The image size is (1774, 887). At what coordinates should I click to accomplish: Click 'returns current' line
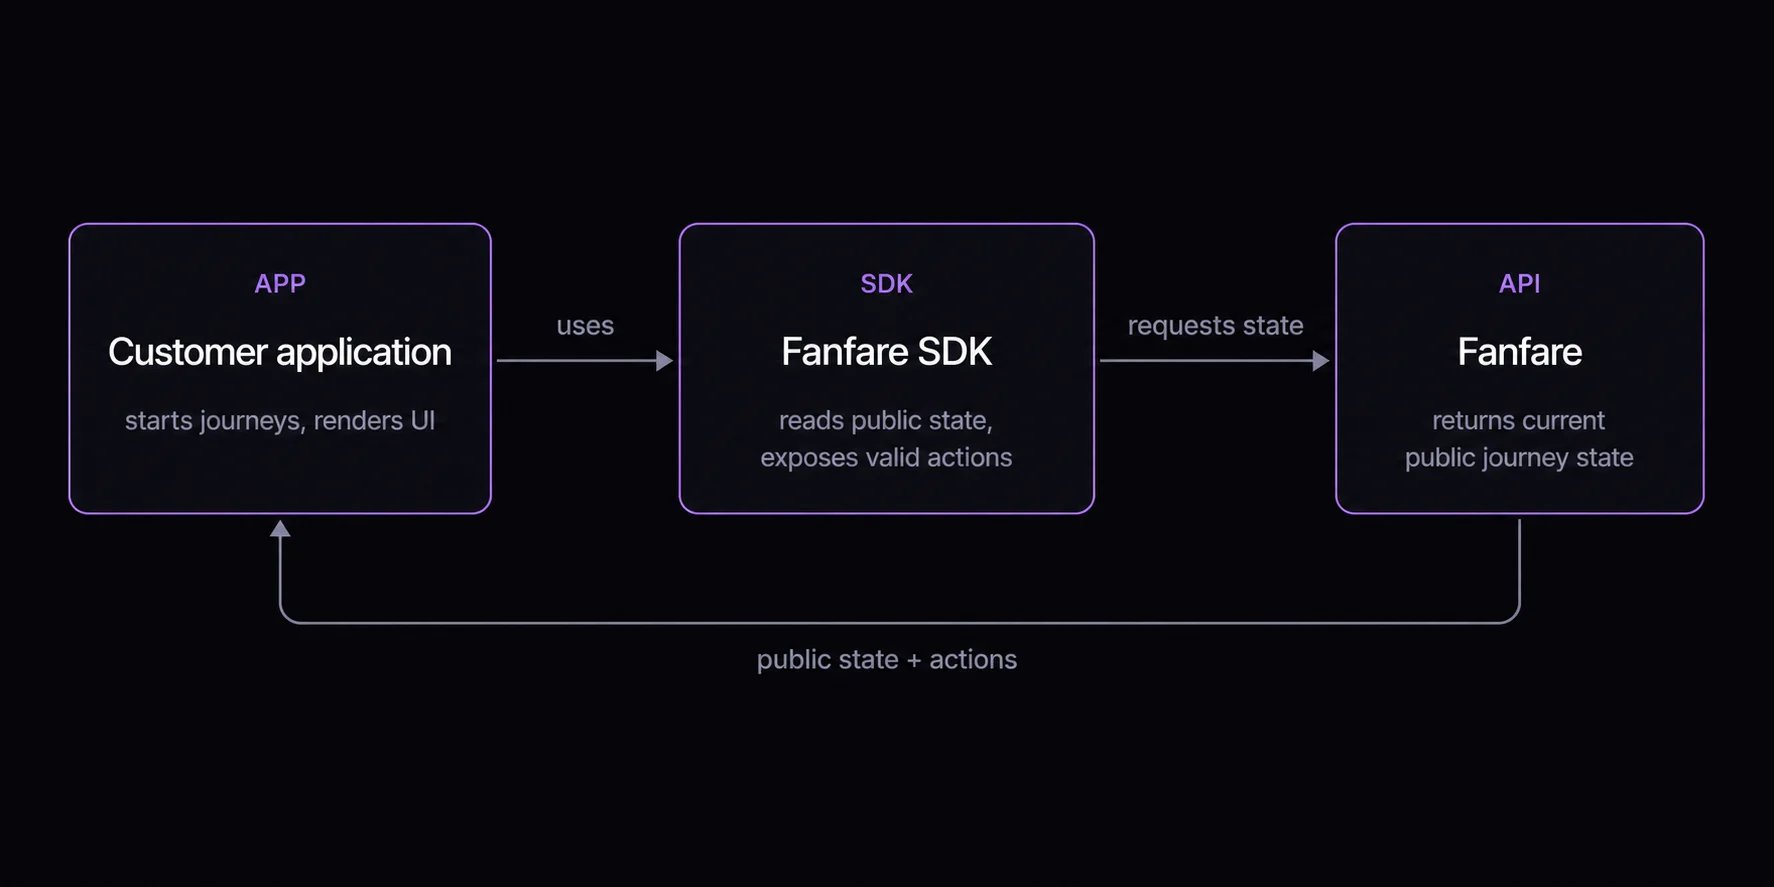[1519, 420]
